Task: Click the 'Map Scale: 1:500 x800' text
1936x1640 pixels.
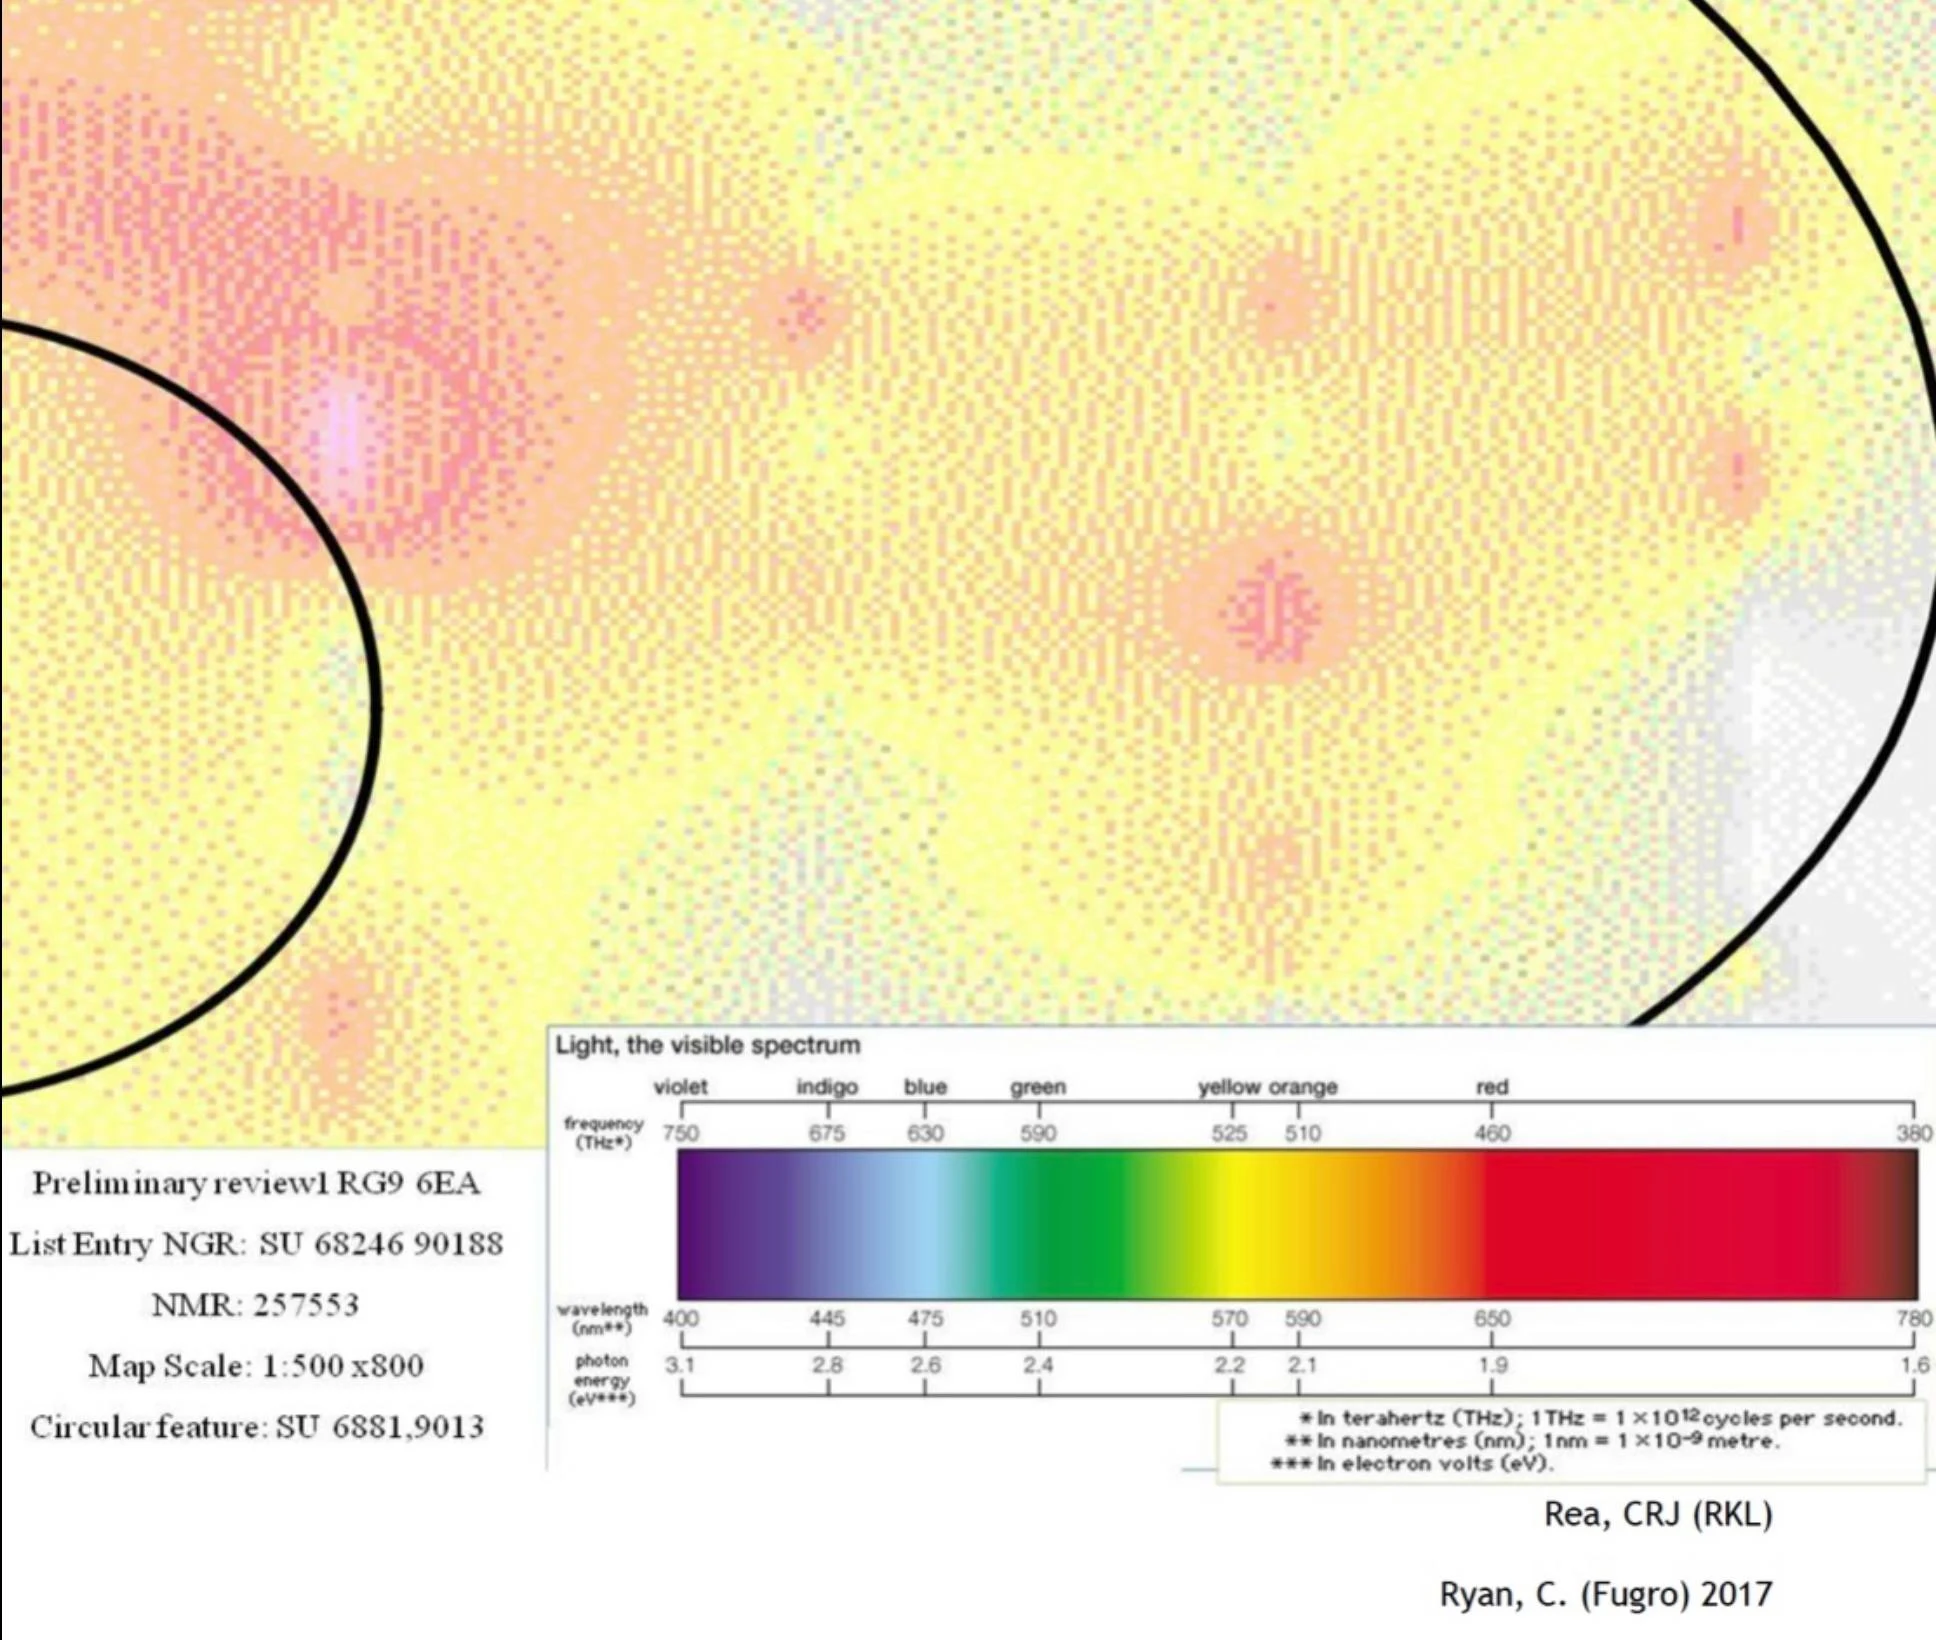Action: tap(256, 1366)
